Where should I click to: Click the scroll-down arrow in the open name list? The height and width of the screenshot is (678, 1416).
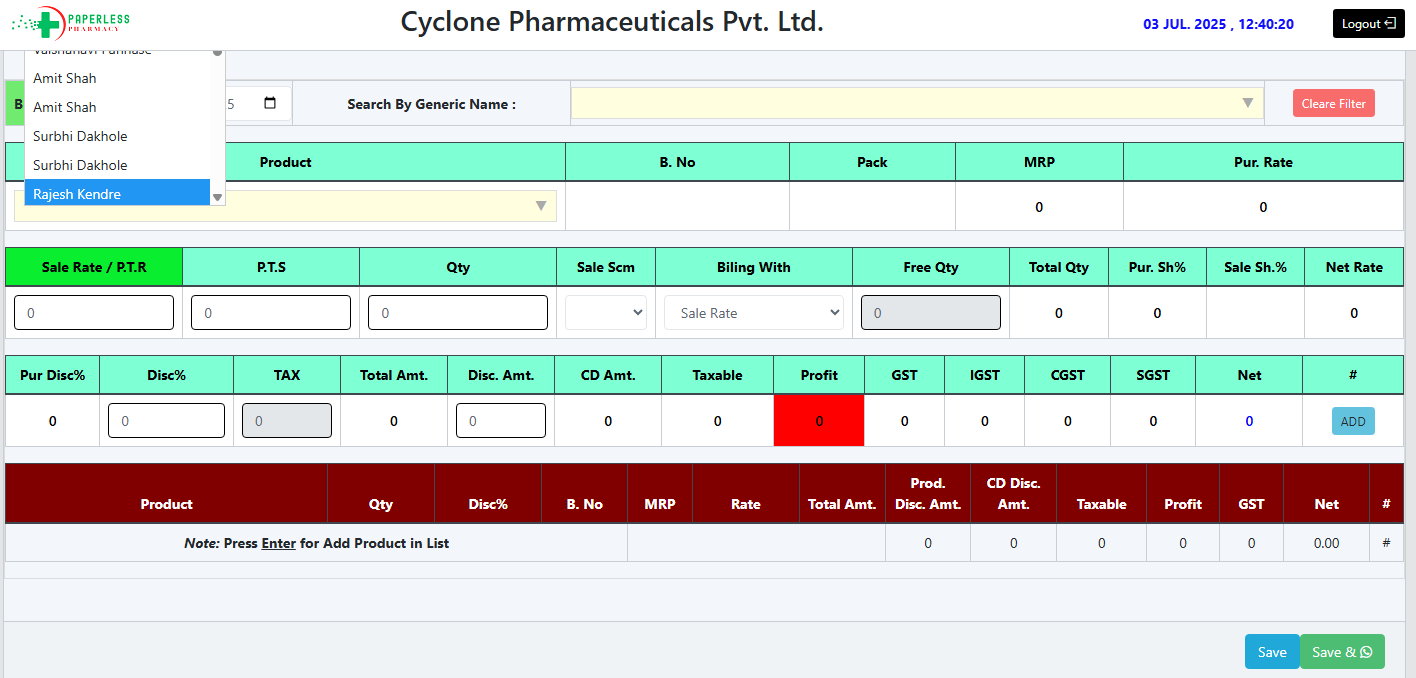[x=217, y=197]
